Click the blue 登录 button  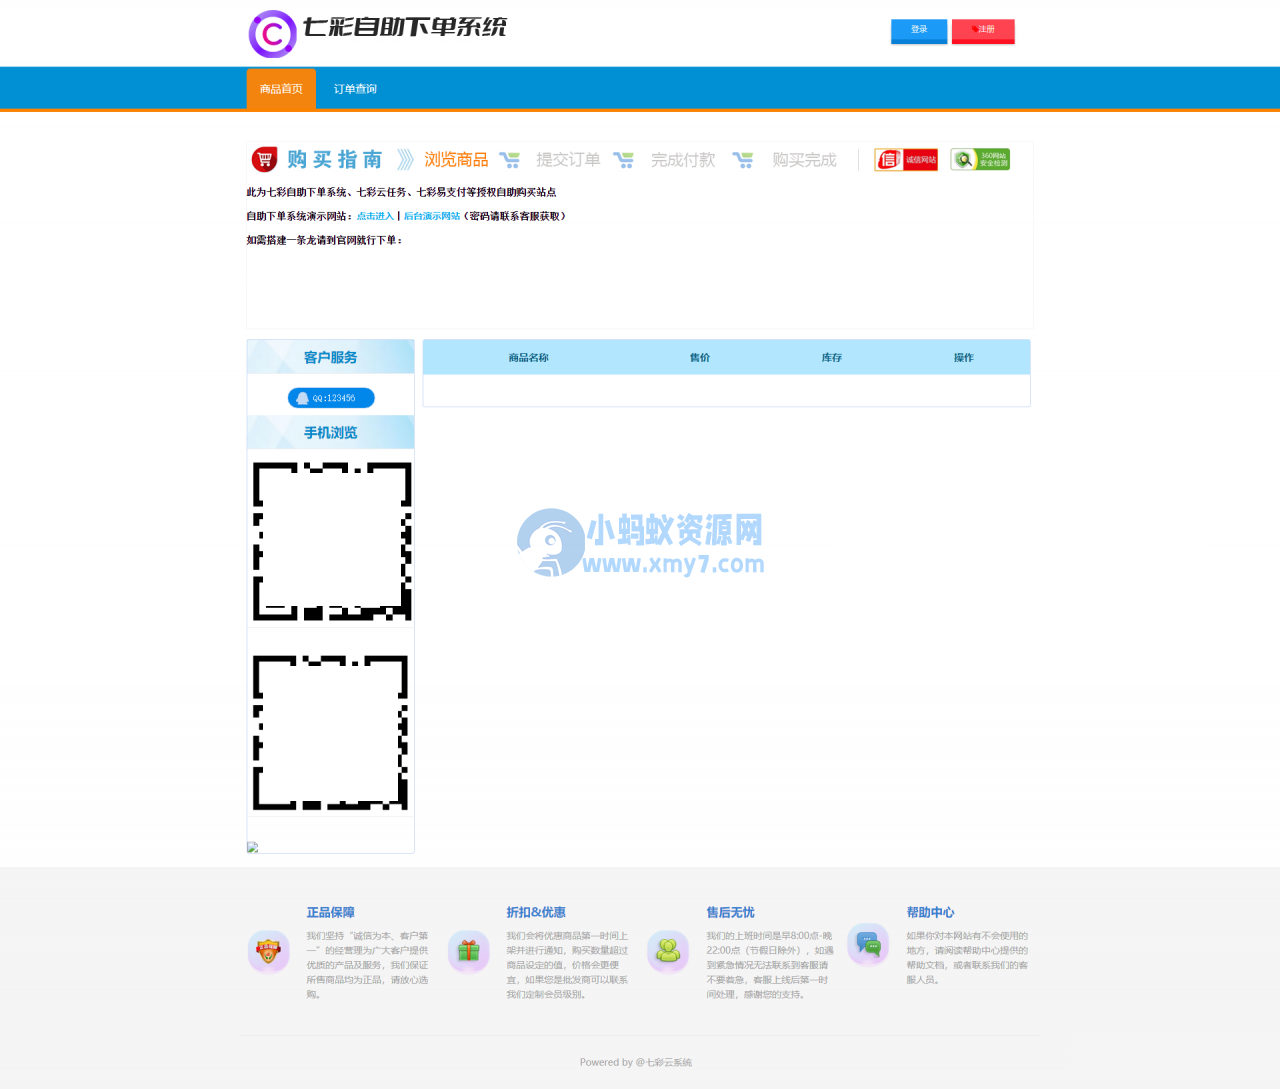click(919, 31)
